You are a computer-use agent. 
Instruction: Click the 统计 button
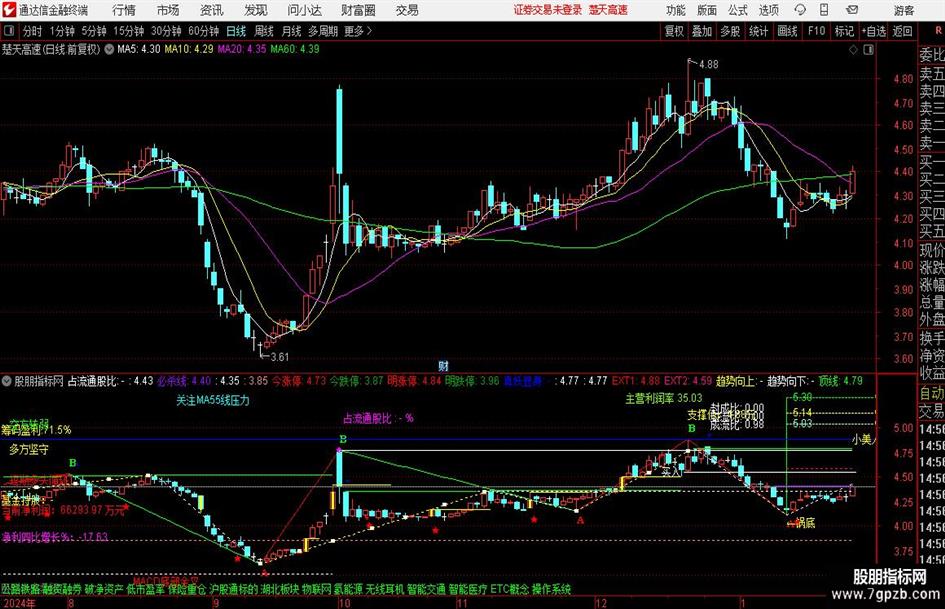coord(758,31)
